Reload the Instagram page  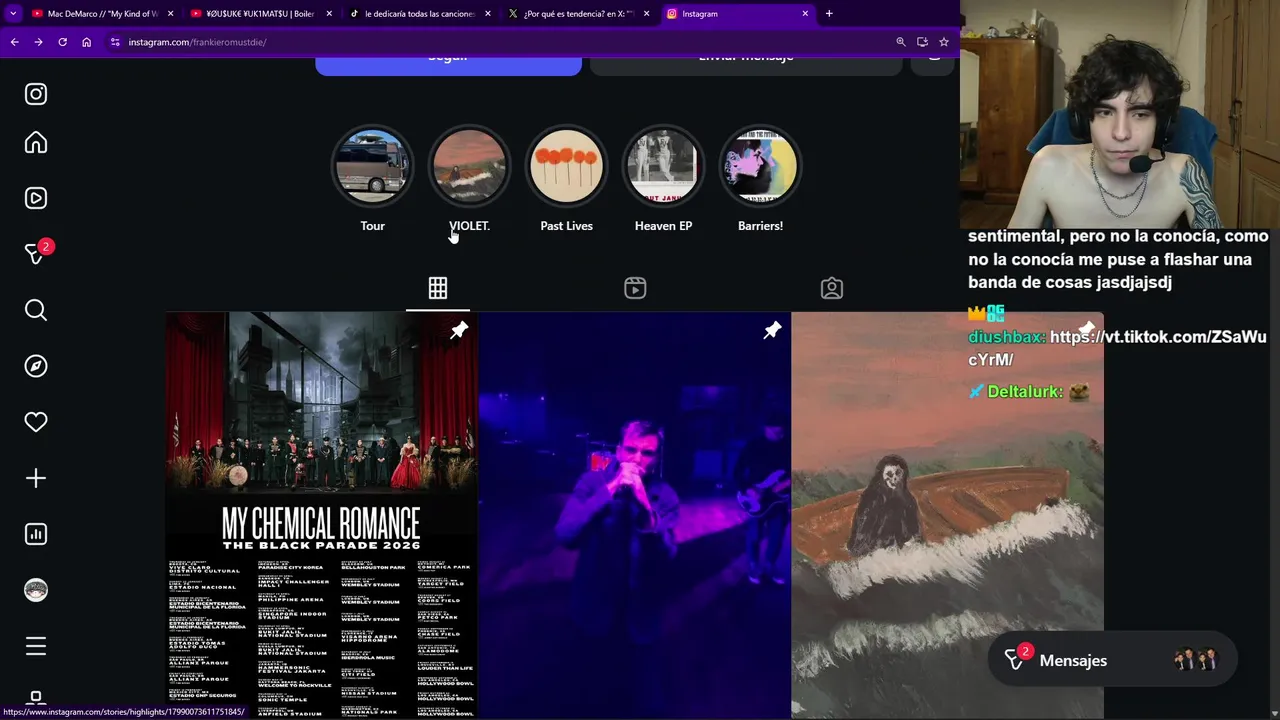click(62, 42)
